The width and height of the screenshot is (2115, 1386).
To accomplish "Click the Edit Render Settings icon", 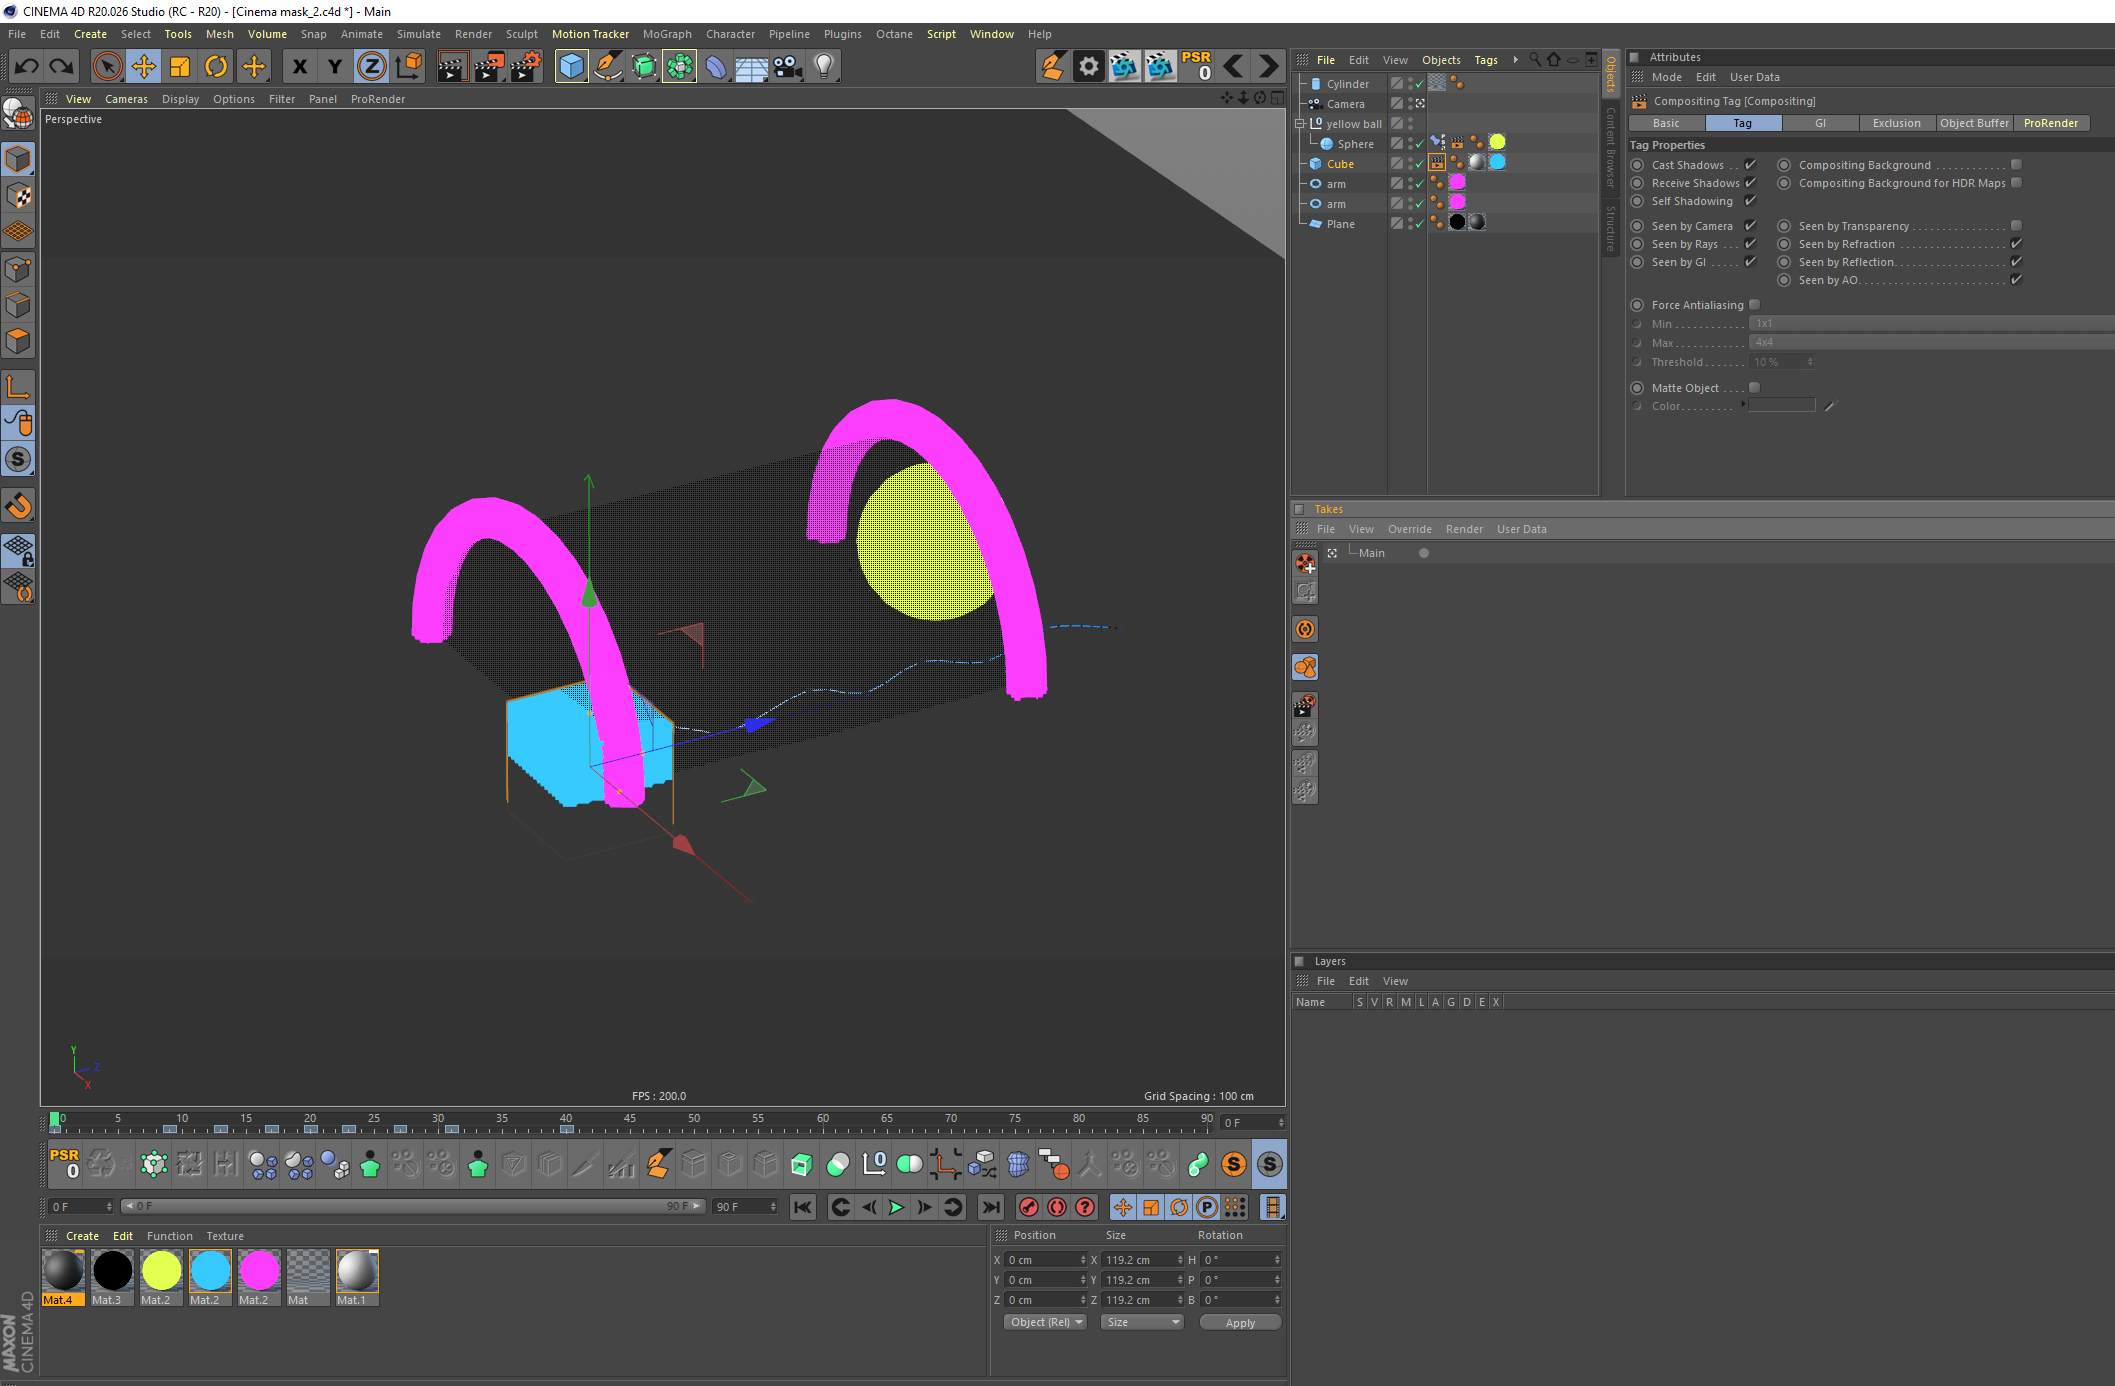I will (x=525, y=67).
